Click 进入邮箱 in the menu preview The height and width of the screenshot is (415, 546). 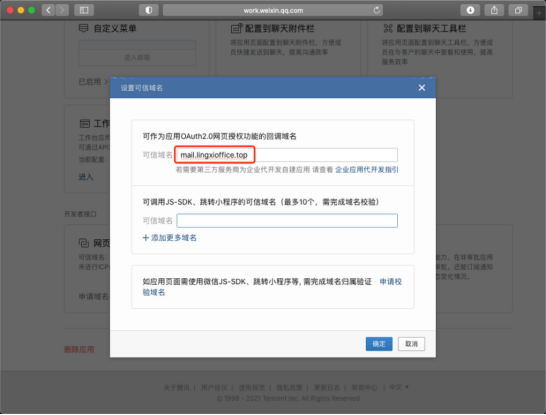pos(137,57)
